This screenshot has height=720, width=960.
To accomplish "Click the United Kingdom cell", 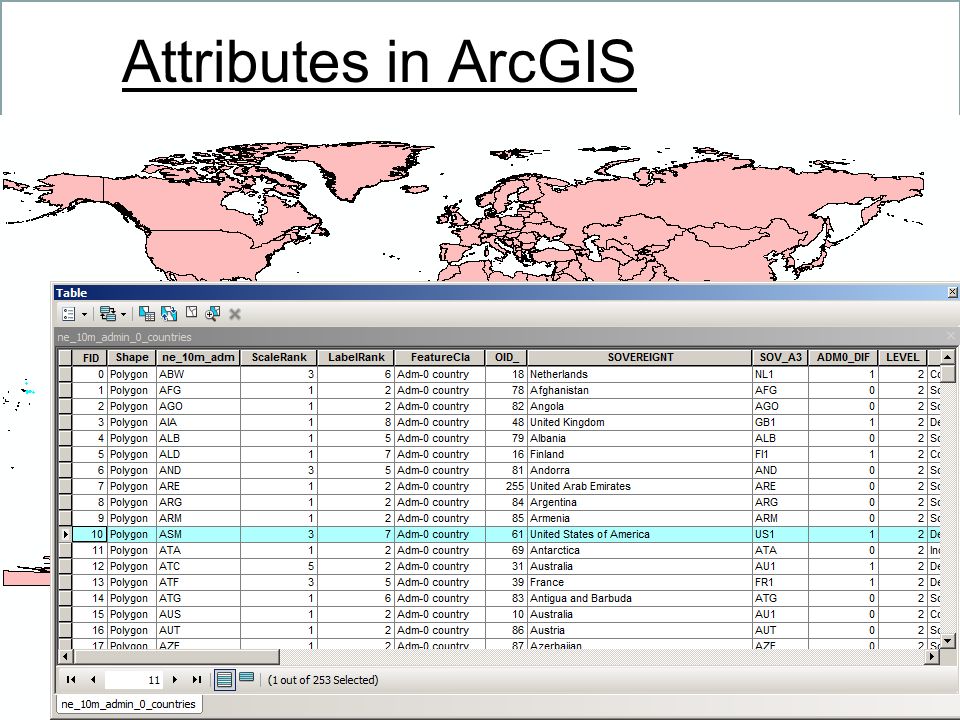I will pos(639,422).
